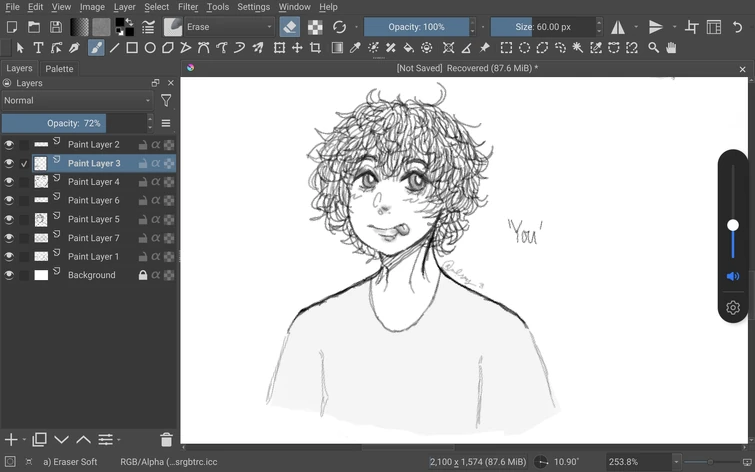The image size is (755, 472).
Task: Open the Normal blending mode dropdown
Action: pyautogui.click(x=77, y=100)
